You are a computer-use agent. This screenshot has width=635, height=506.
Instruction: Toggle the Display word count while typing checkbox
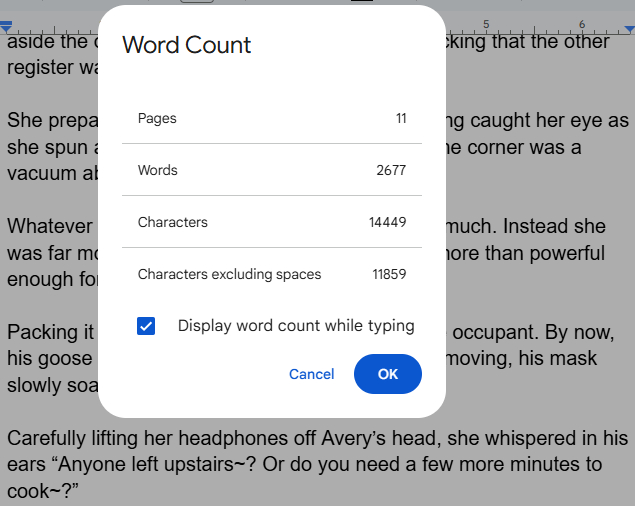click(x=147, y=326)
